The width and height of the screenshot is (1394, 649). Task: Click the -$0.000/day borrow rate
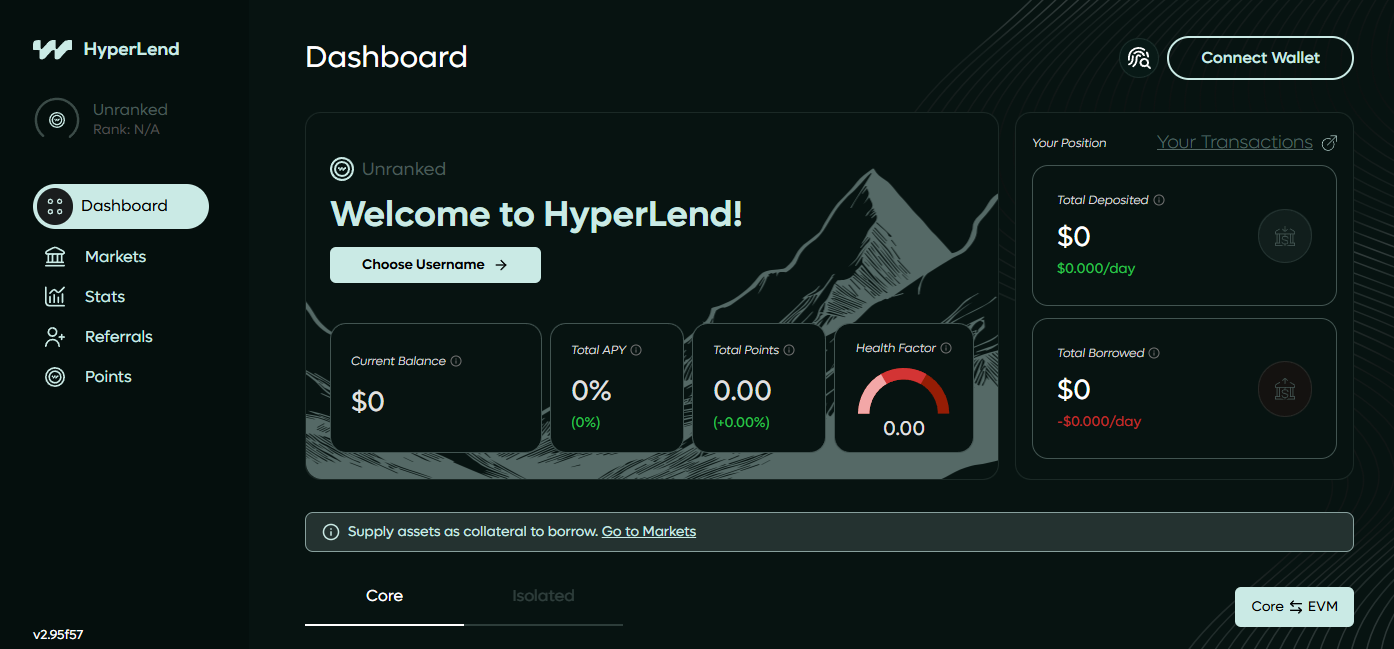(1099, 422)
